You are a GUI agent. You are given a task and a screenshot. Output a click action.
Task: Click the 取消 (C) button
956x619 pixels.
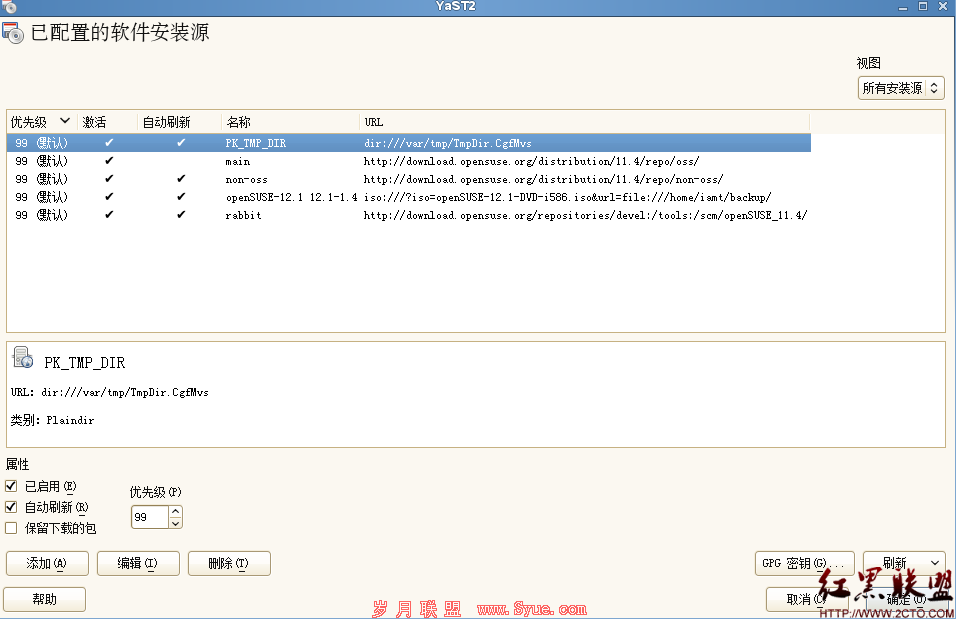point(807,599)
